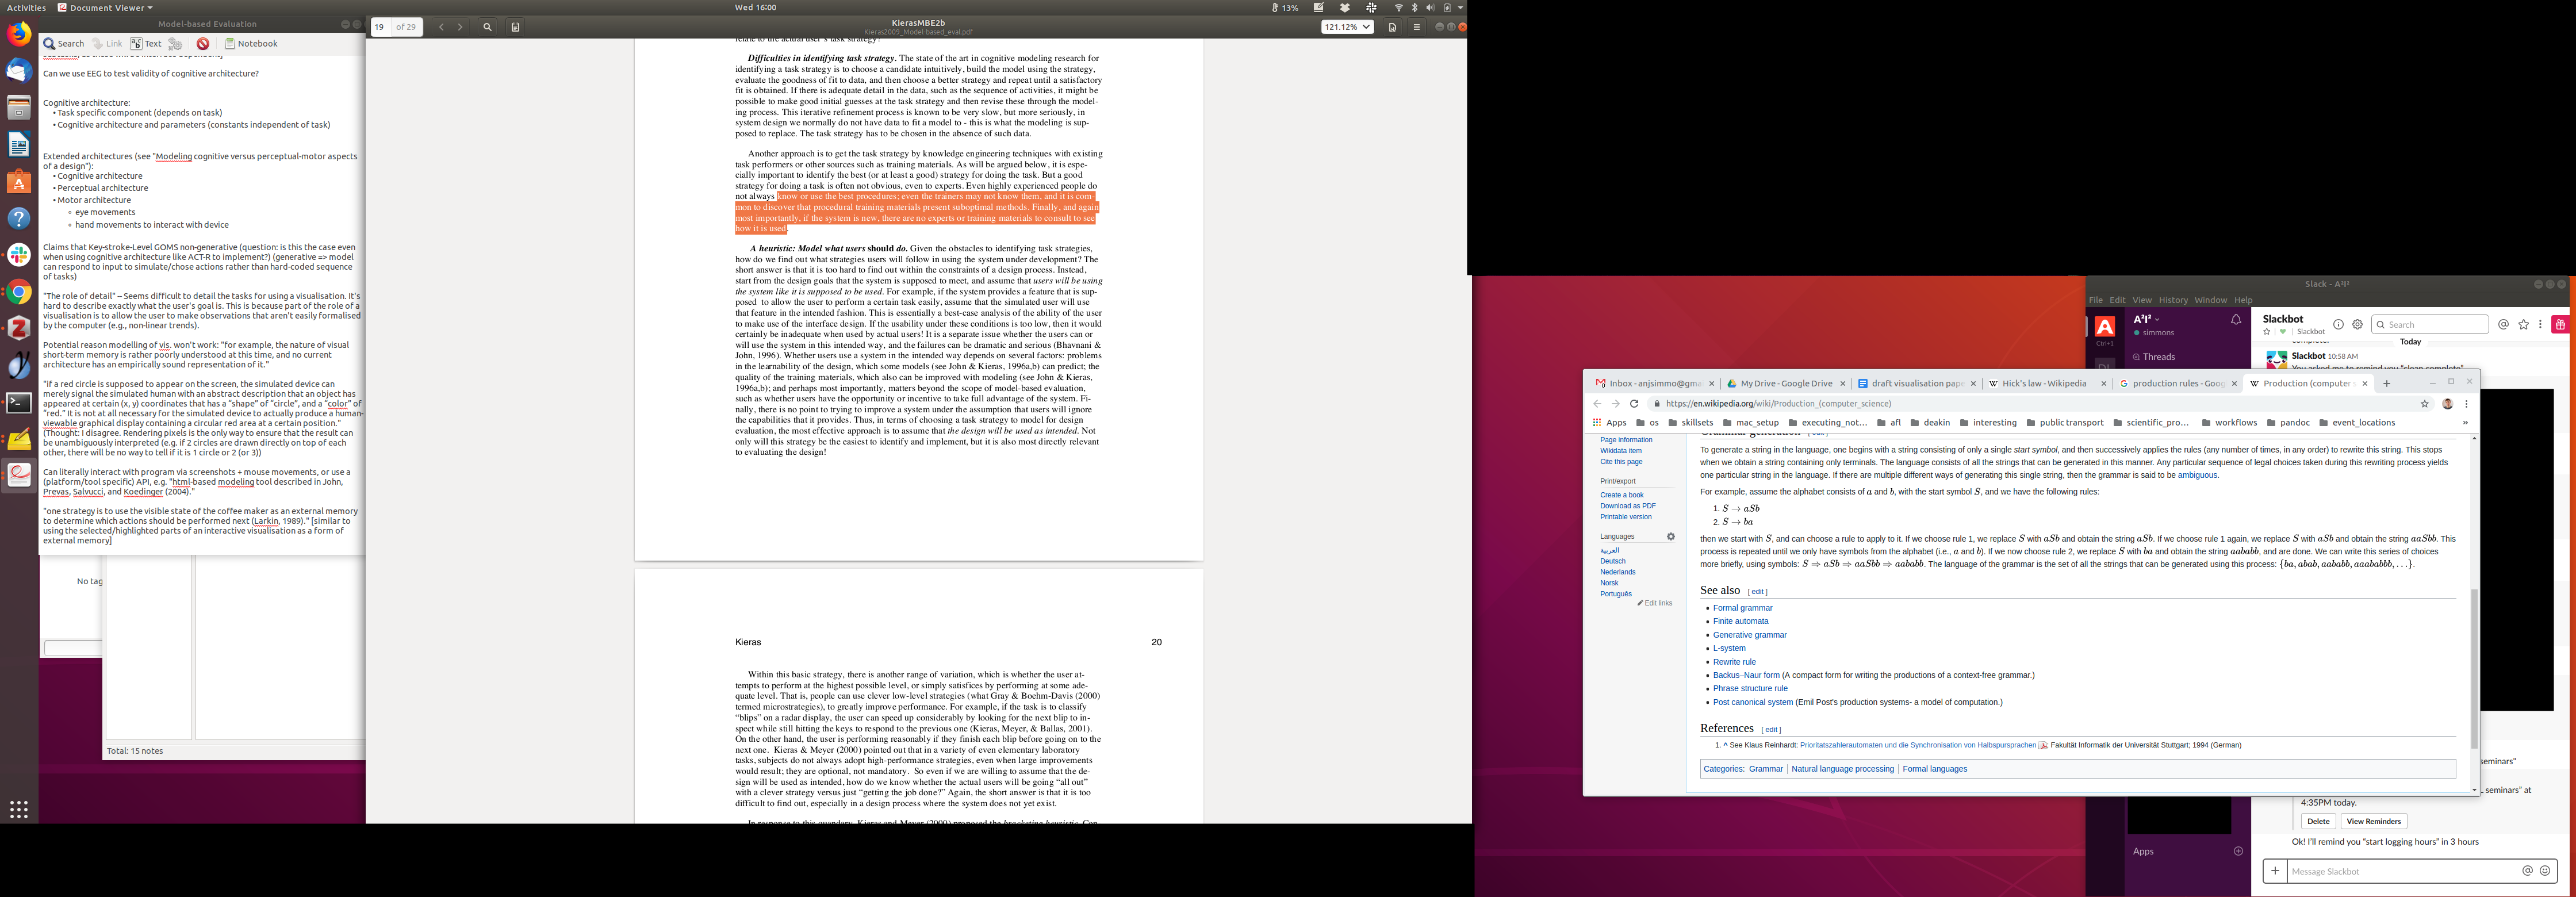Switch to Hick's law - Wikipedia tab
This screenshot has height=897, width=2576.
tap(2044, 383)
